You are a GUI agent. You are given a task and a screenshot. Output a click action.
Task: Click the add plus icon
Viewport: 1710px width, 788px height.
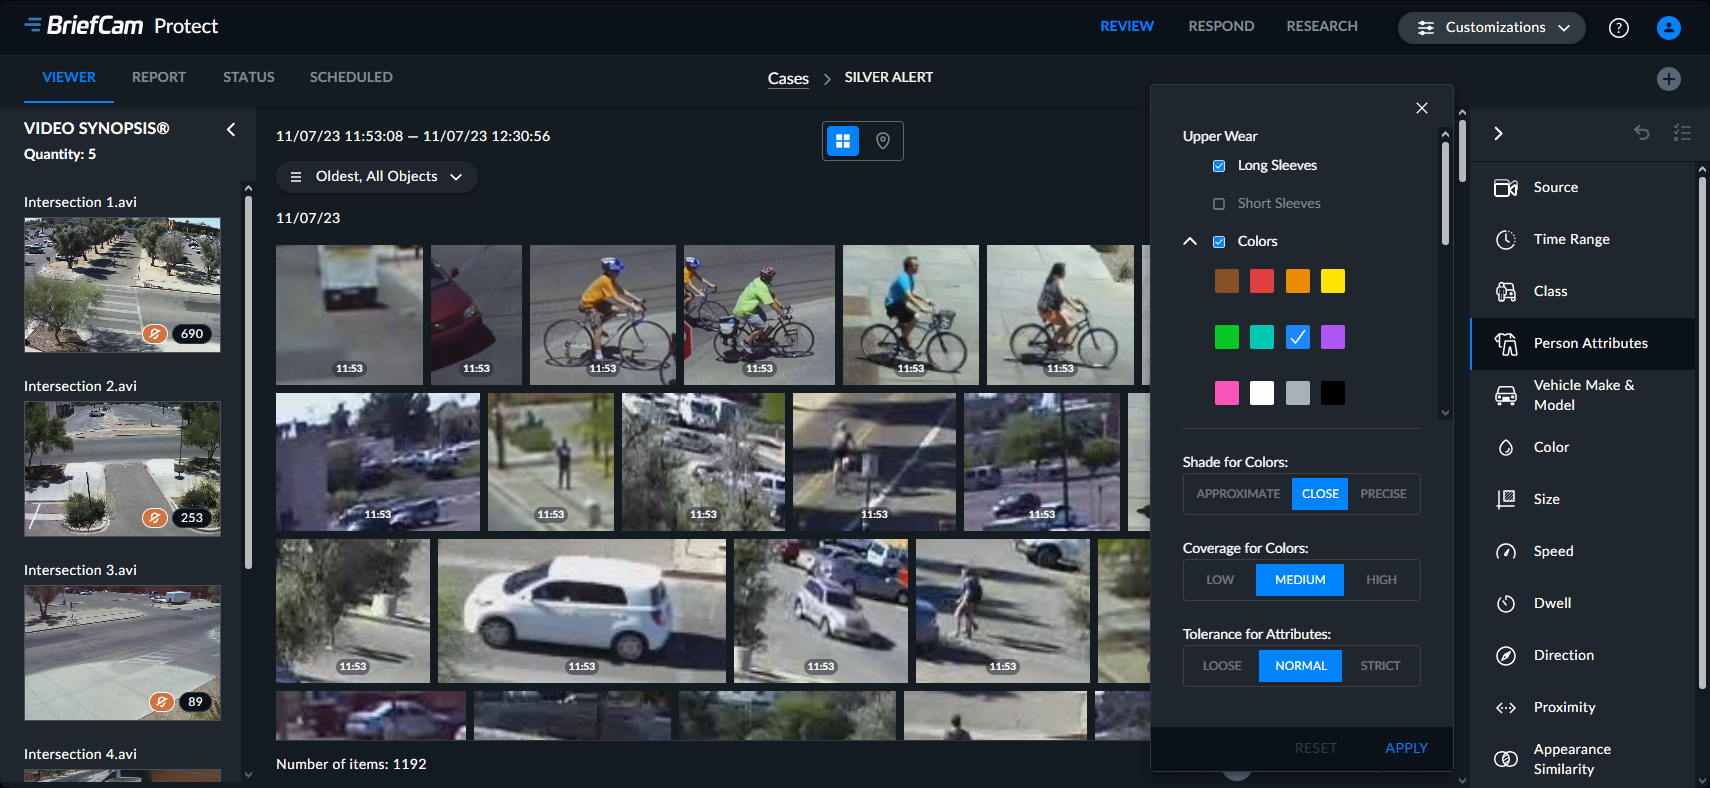pyautogui.click(x=1668, y=79)
